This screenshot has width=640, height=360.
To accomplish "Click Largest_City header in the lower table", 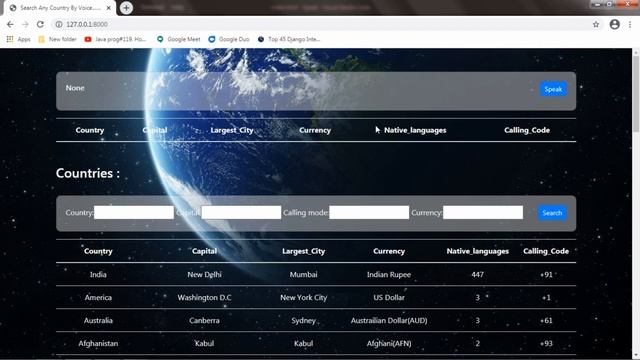I will 304,251.
